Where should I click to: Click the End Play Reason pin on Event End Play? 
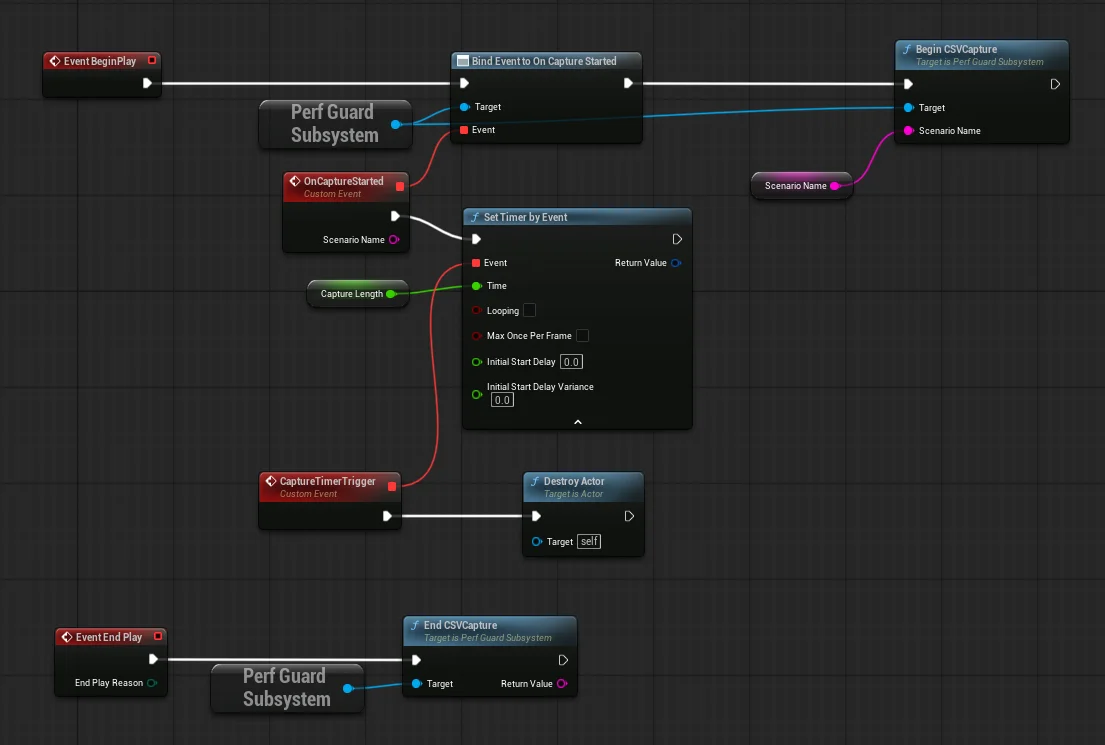pos(155,683)
